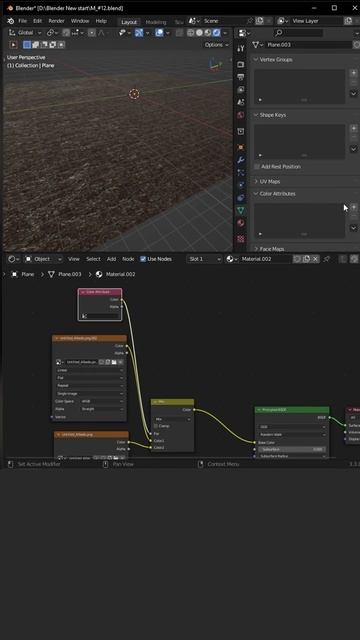360x640 pixels.
Task: Add a new vertex group with plus button
Action: (x=353, y=73)
